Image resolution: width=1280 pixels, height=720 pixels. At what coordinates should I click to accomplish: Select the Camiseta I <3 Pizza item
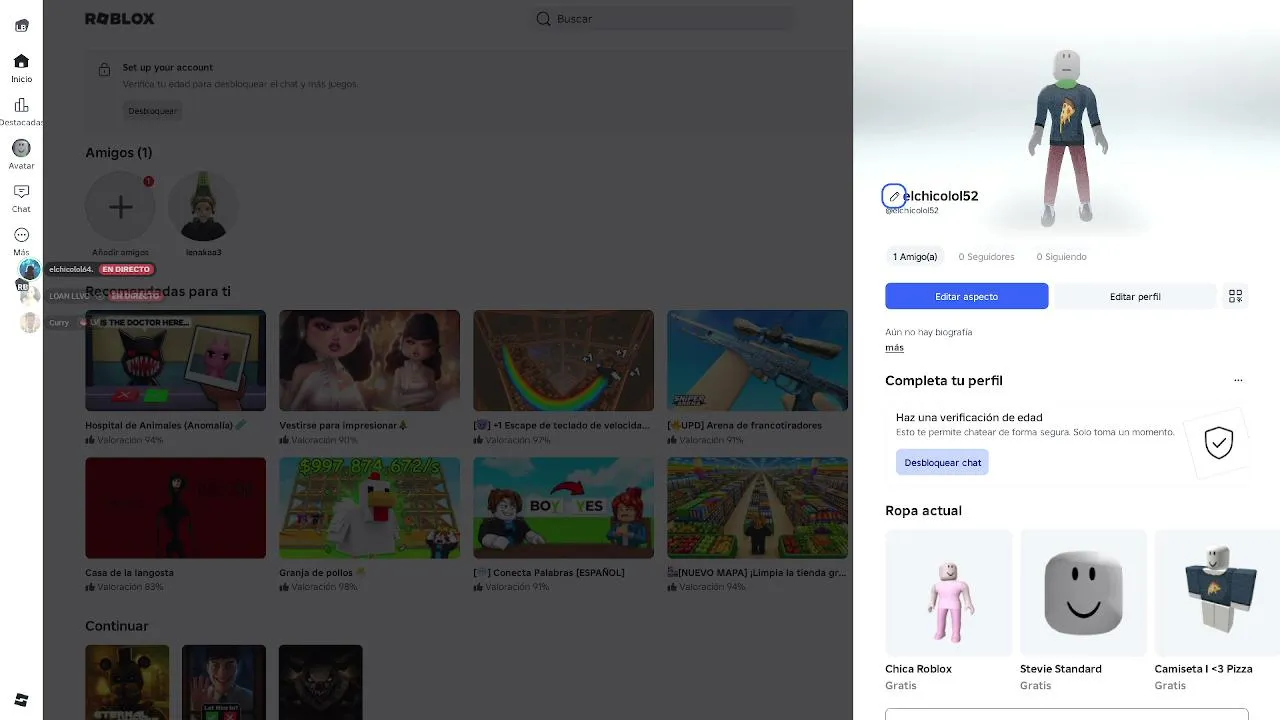click(x=1217, y=593)
